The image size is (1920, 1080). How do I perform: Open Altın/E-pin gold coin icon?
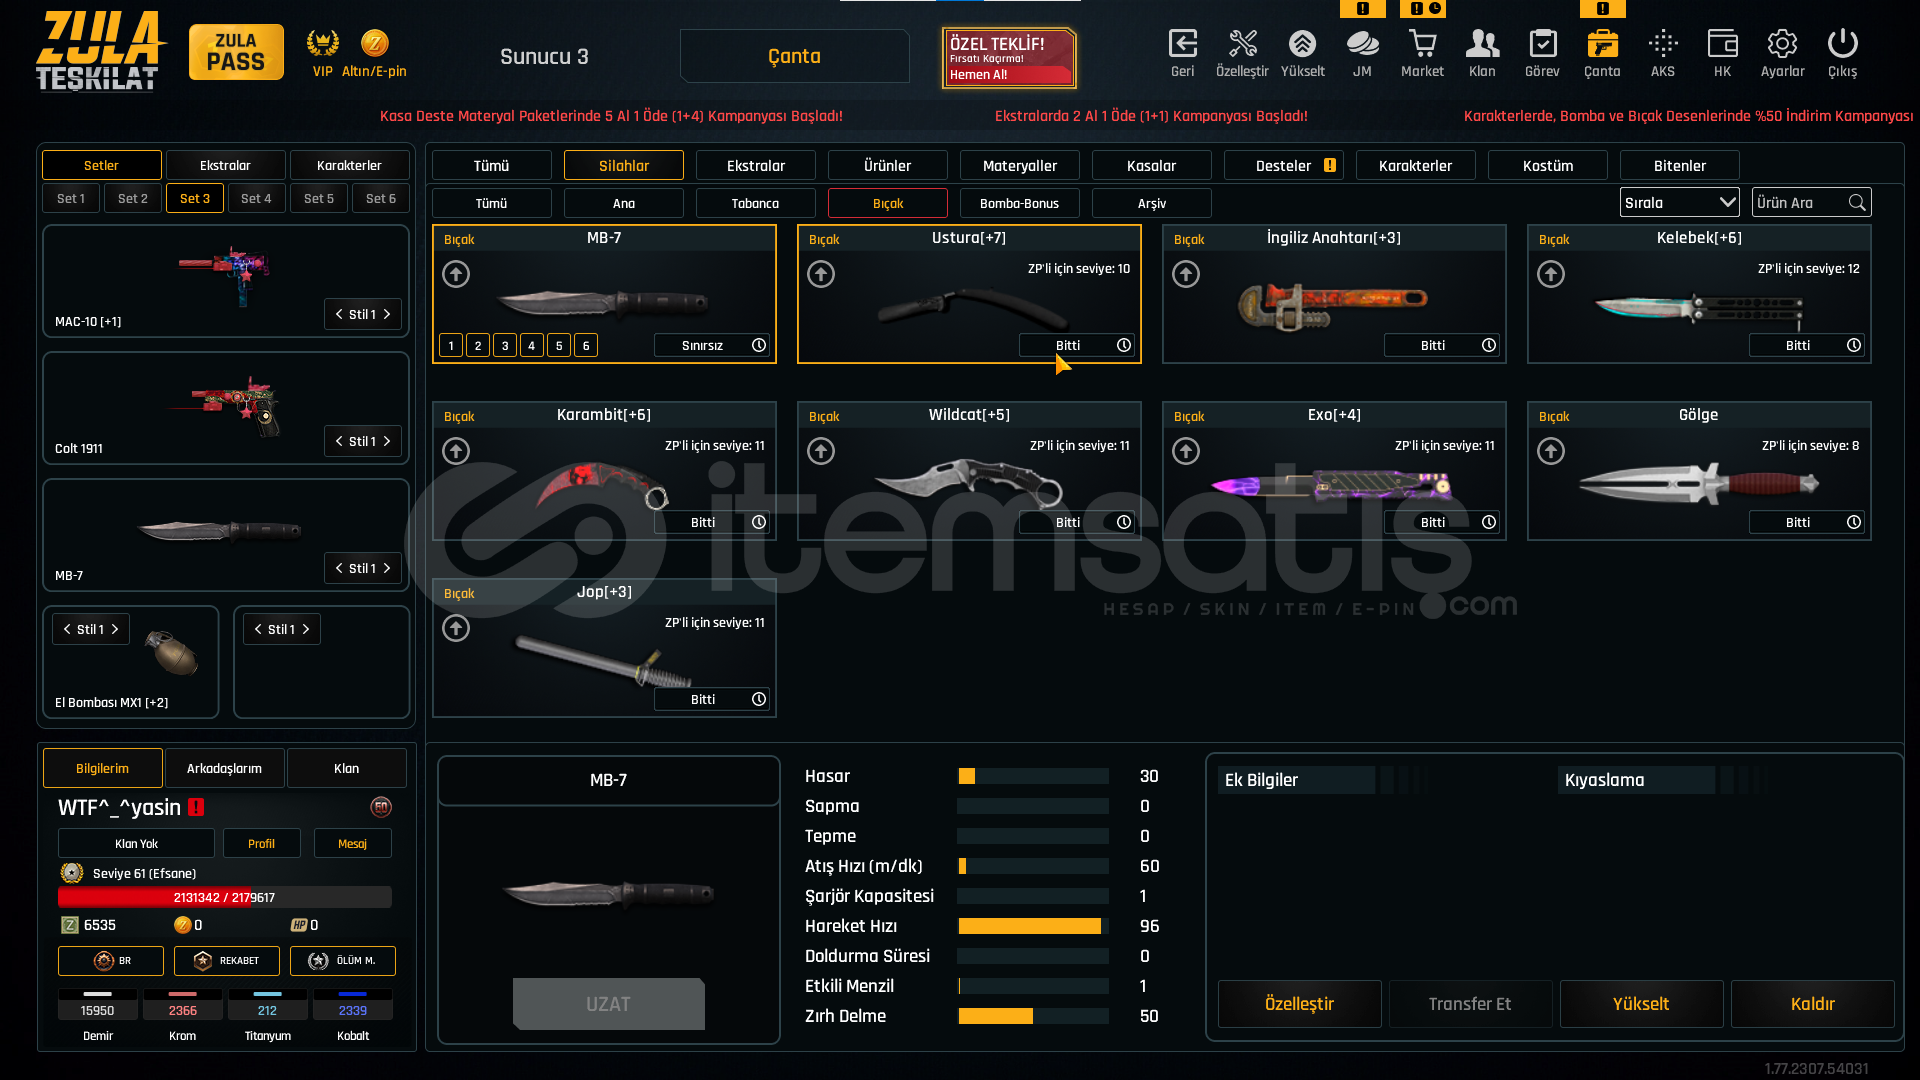374,43
